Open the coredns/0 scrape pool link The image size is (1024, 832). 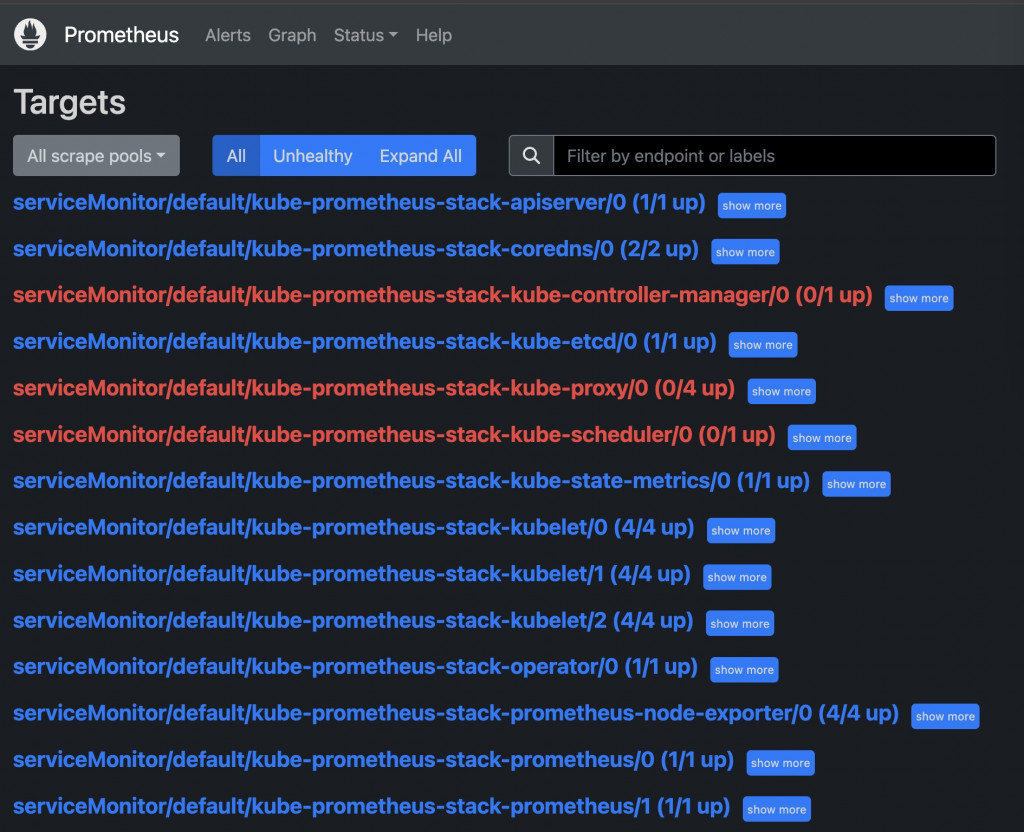(356, 249)
